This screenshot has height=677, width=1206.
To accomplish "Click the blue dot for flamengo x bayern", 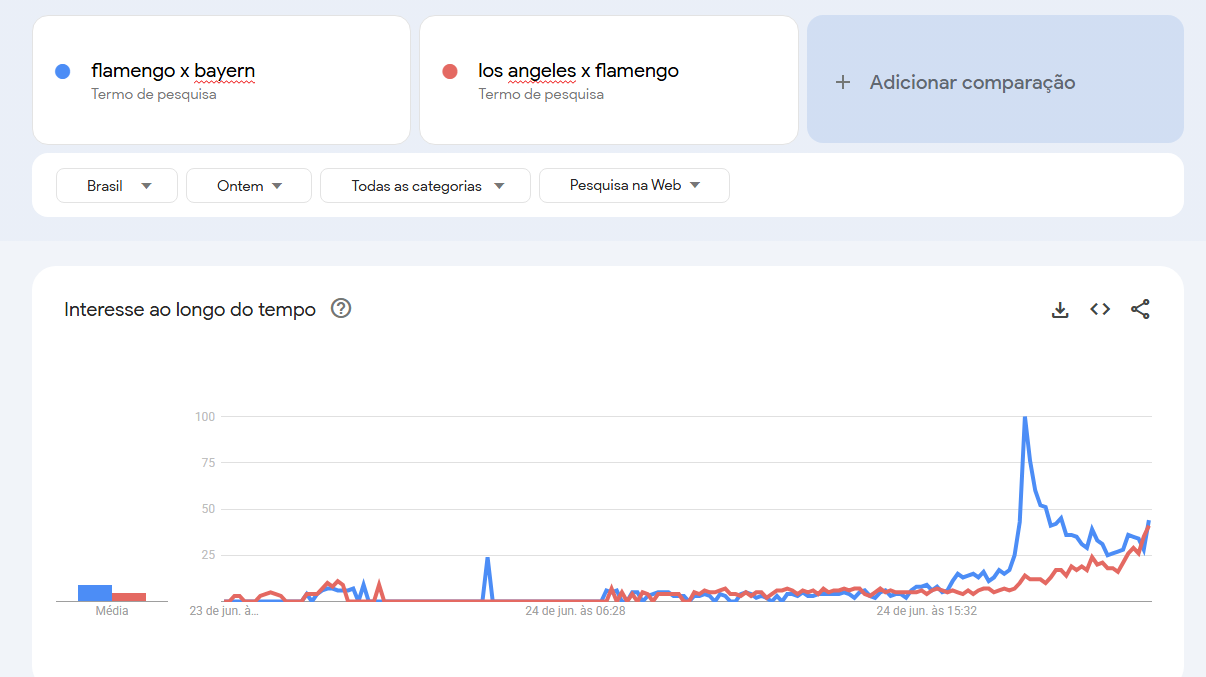I will [x=63, y=71].
